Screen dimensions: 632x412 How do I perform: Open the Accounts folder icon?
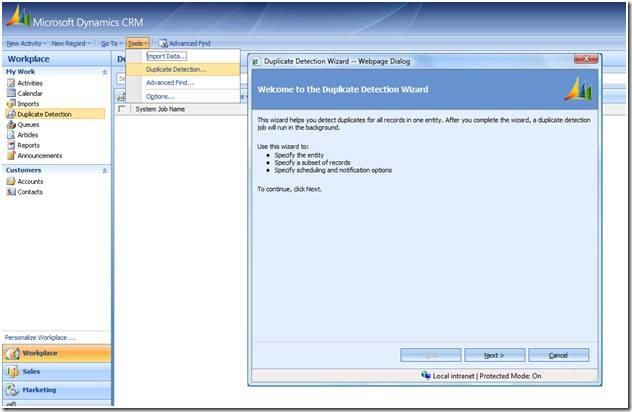[x=11, y=182]
